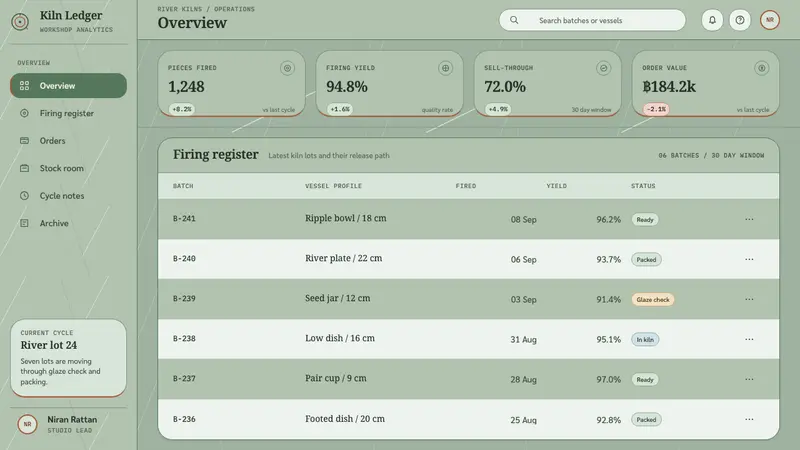Open Firing register in the sidebar
The image size is (800, 450).
(68, 113)
